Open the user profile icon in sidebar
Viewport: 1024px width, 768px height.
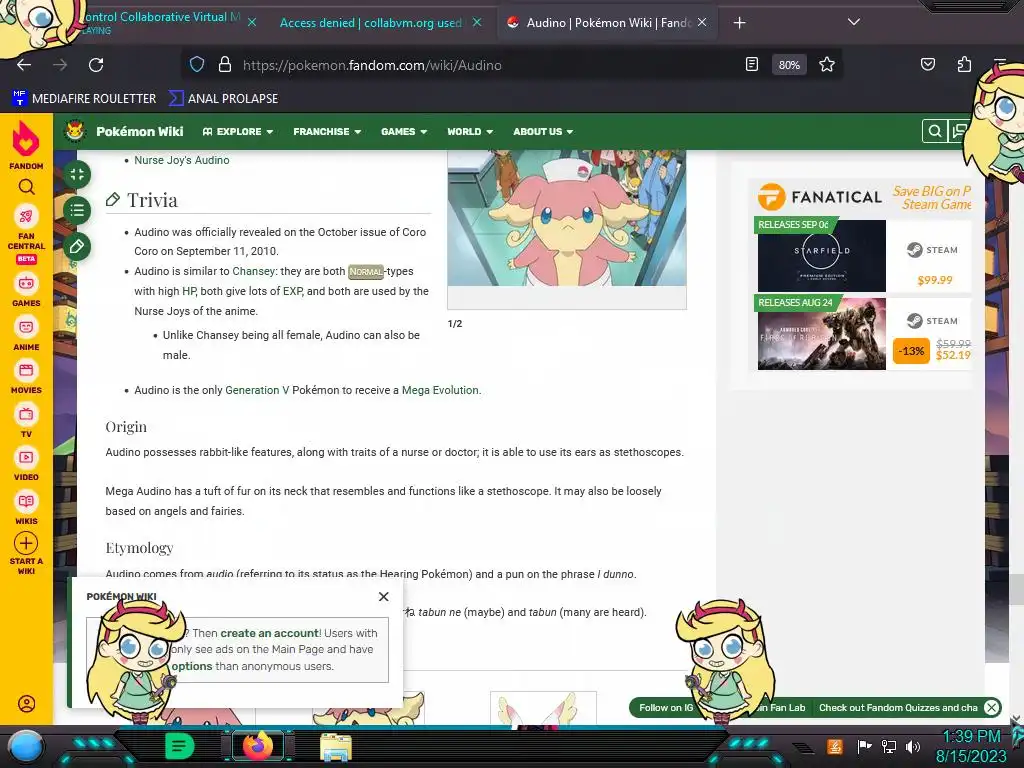26,703
